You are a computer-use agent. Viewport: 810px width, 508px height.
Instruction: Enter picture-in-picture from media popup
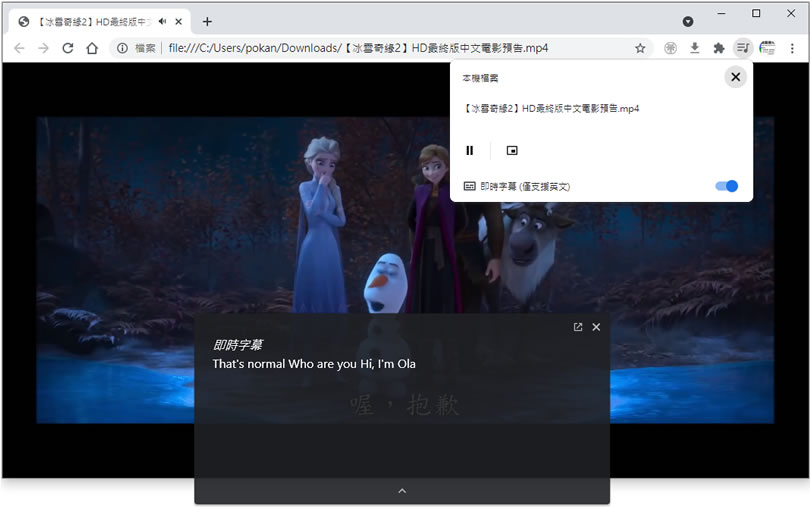[x=512, y=150]
